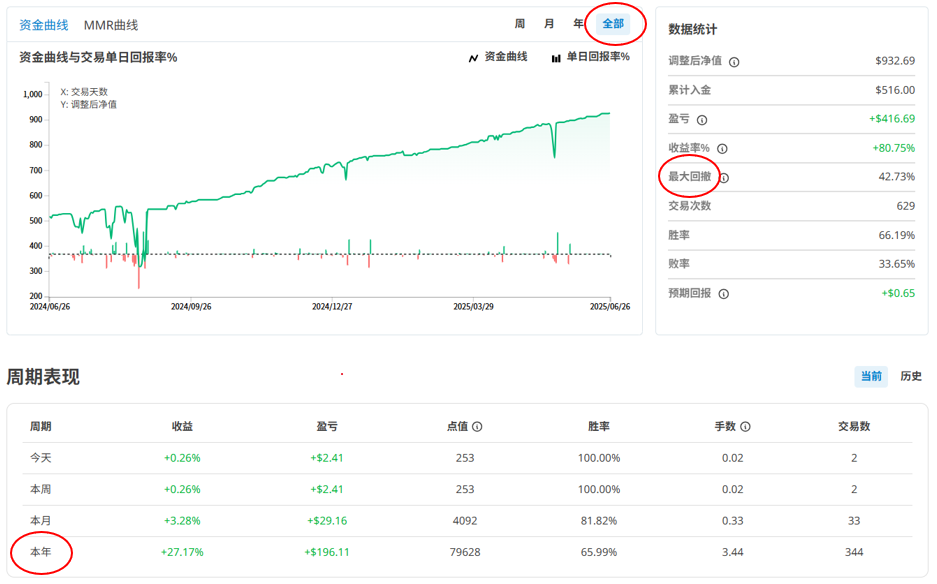Switch to the MMR曲线 tab
The height and width of the screenshot is (584, 937).
111,25
